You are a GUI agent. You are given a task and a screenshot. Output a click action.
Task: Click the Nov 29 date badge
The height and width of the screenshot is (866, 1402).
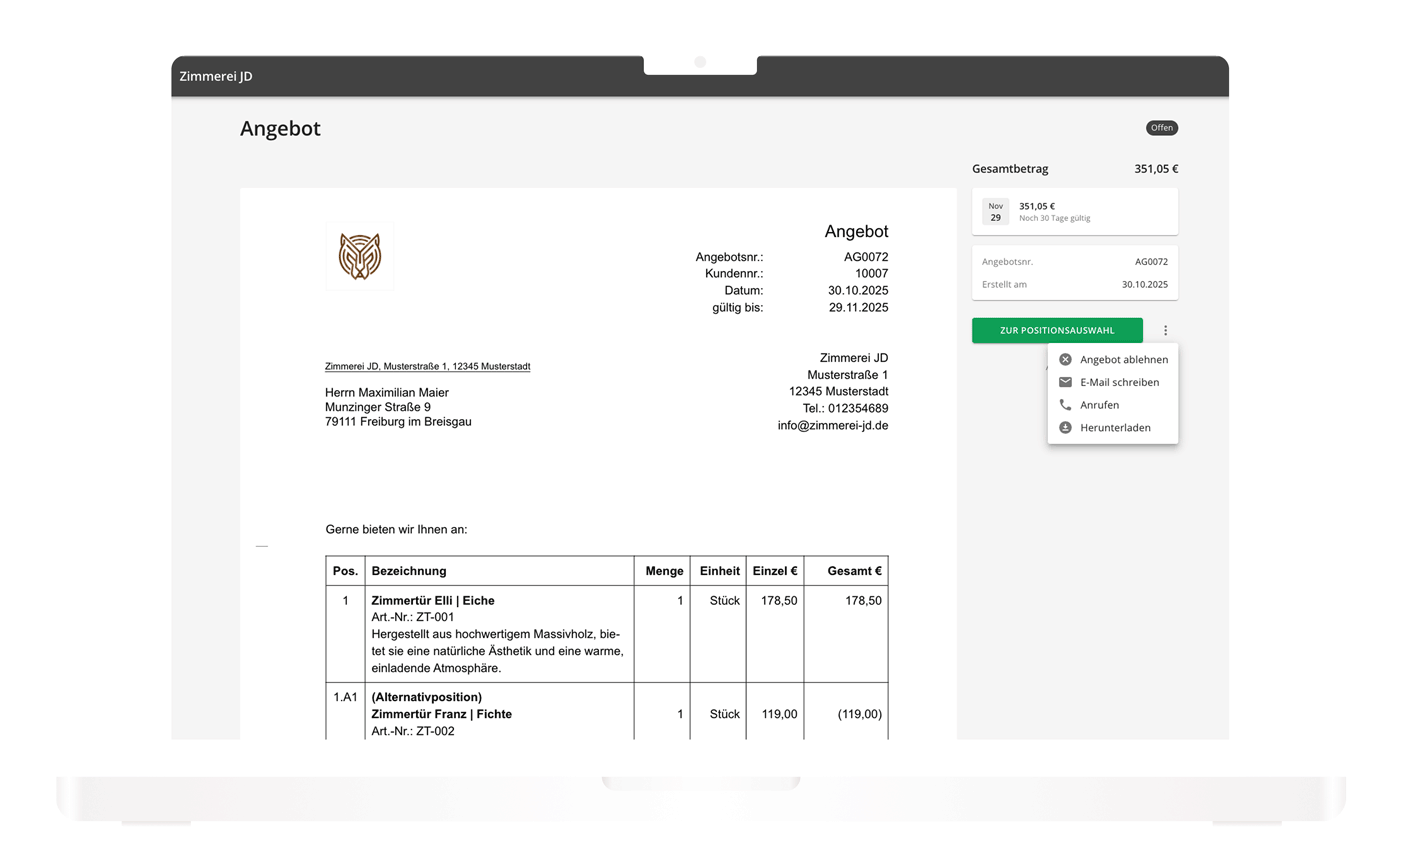pos(995,212)
